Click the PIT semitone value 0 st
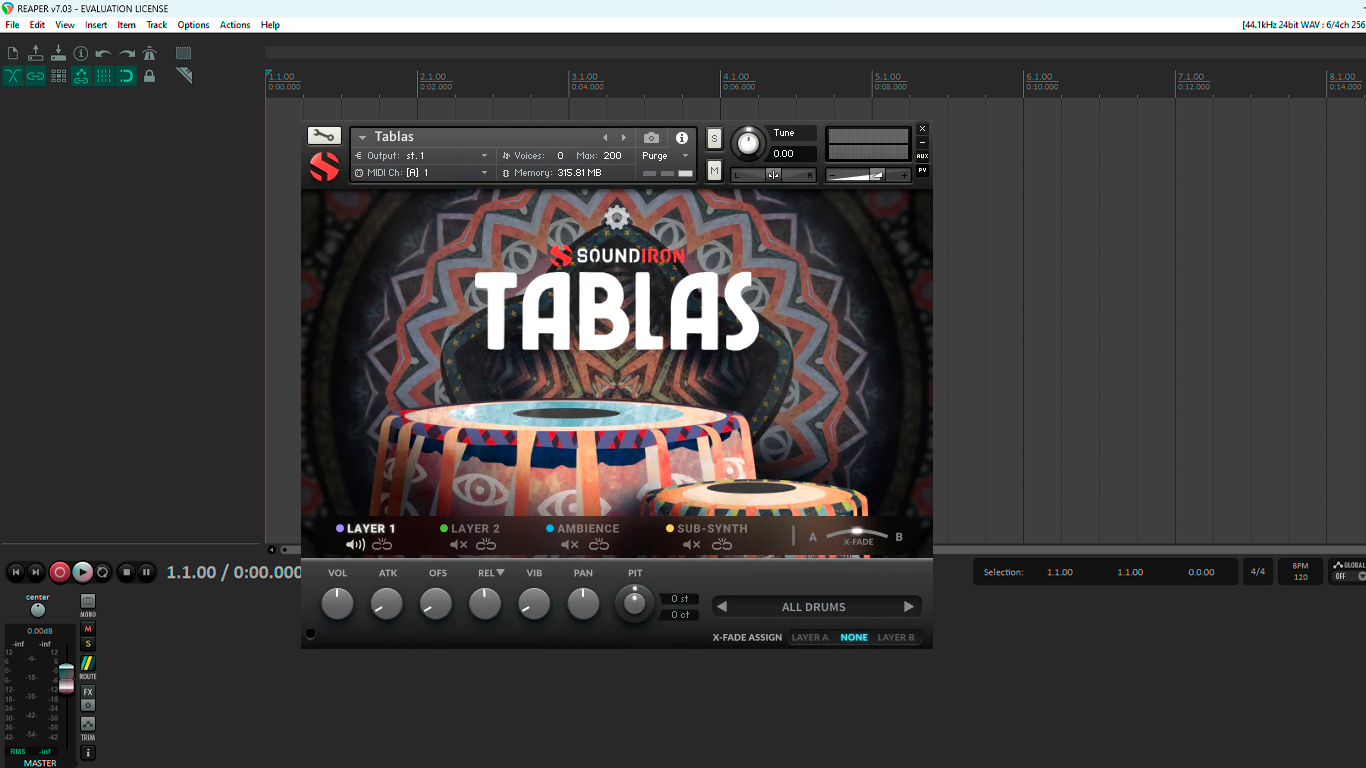 680,599
